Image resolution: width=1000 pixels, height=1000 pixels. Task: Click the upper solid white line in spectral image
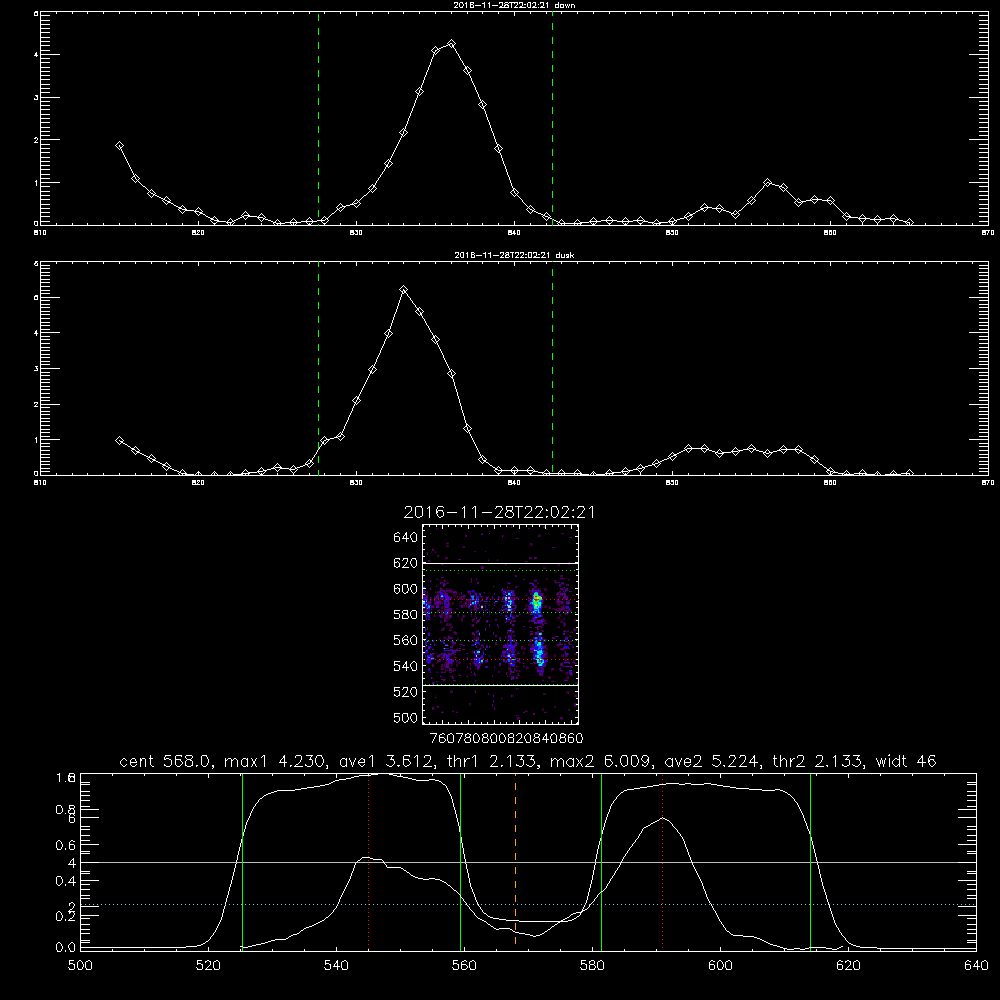point(500,563)
